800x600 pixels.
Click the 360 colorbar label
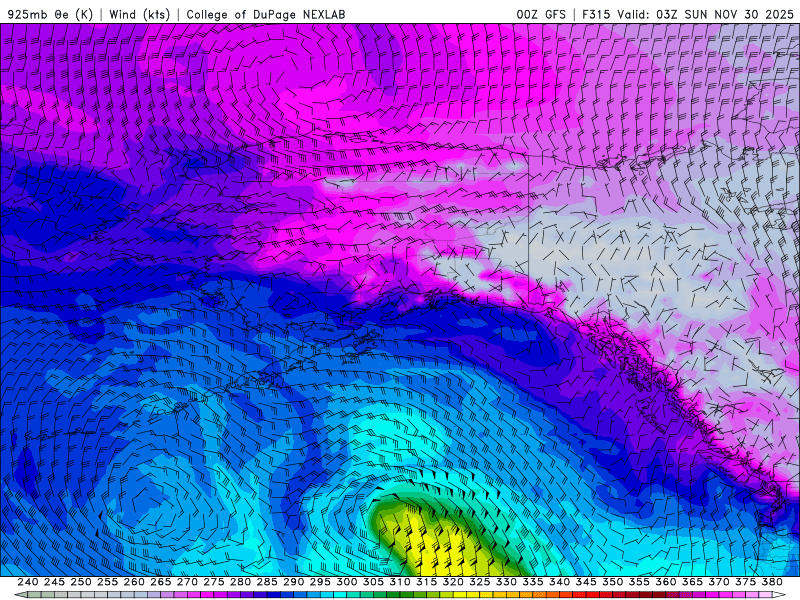pos(665,582)
